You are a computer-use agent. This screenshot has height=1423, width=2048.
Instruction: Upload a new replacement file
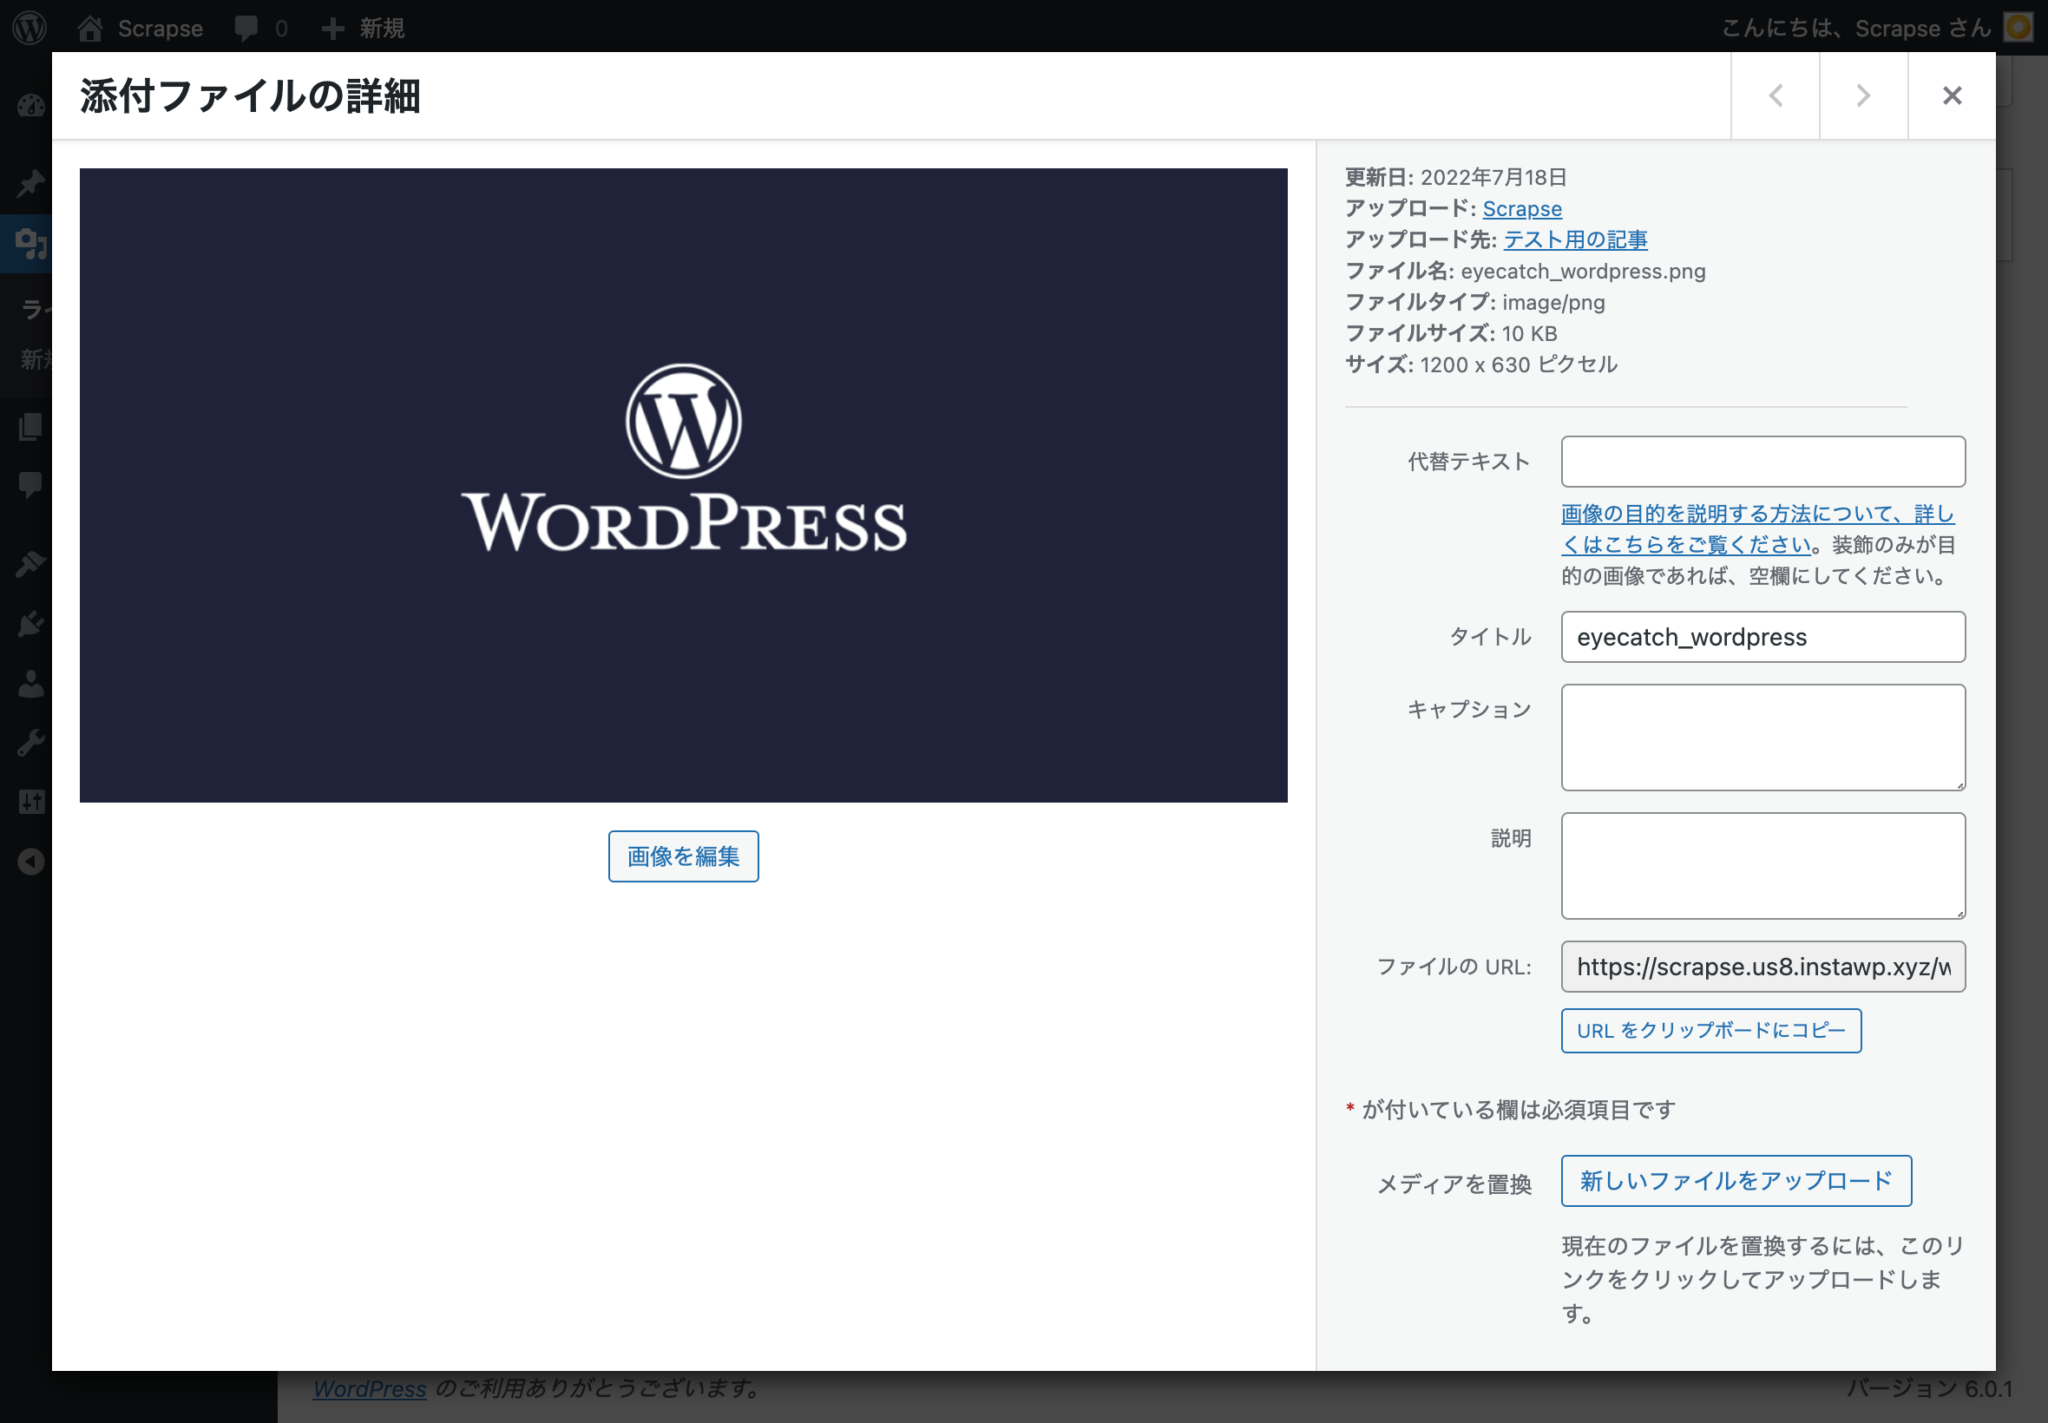pos(1735,1180)
